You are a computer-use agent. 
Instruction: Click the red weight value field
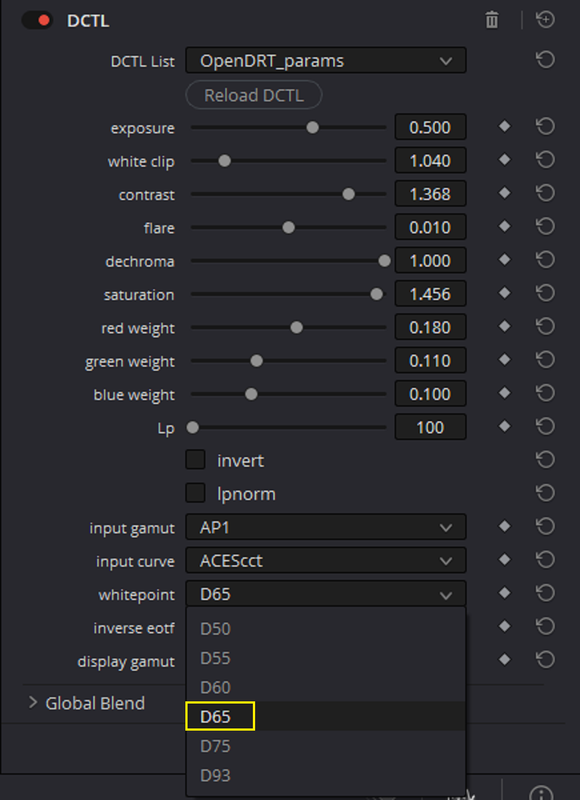(430, 327)
